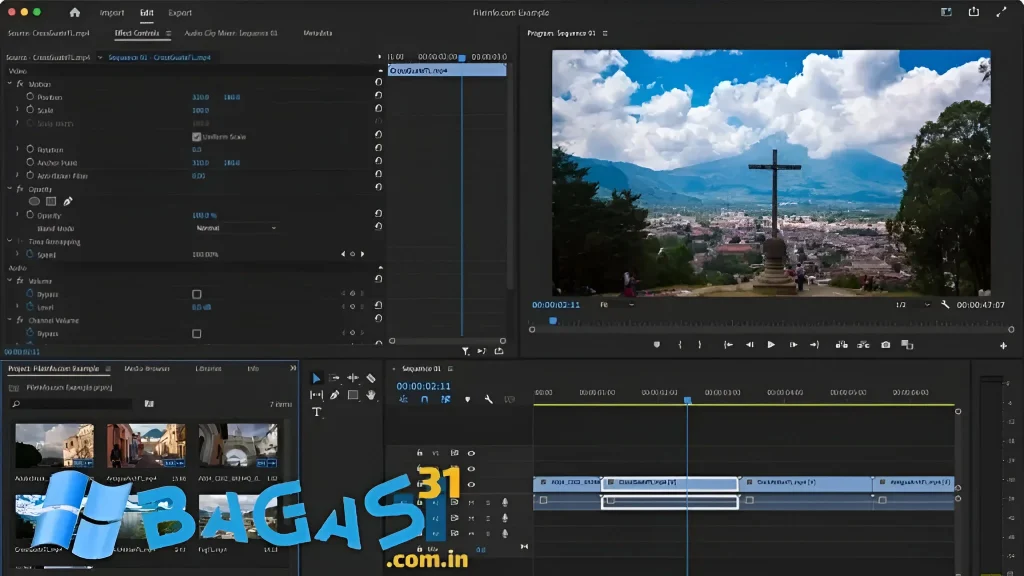Viewport: 1024px width, 576px height.
Task: Open the Blend Mode Normal dropdown
Action: [x=236, y=228]
